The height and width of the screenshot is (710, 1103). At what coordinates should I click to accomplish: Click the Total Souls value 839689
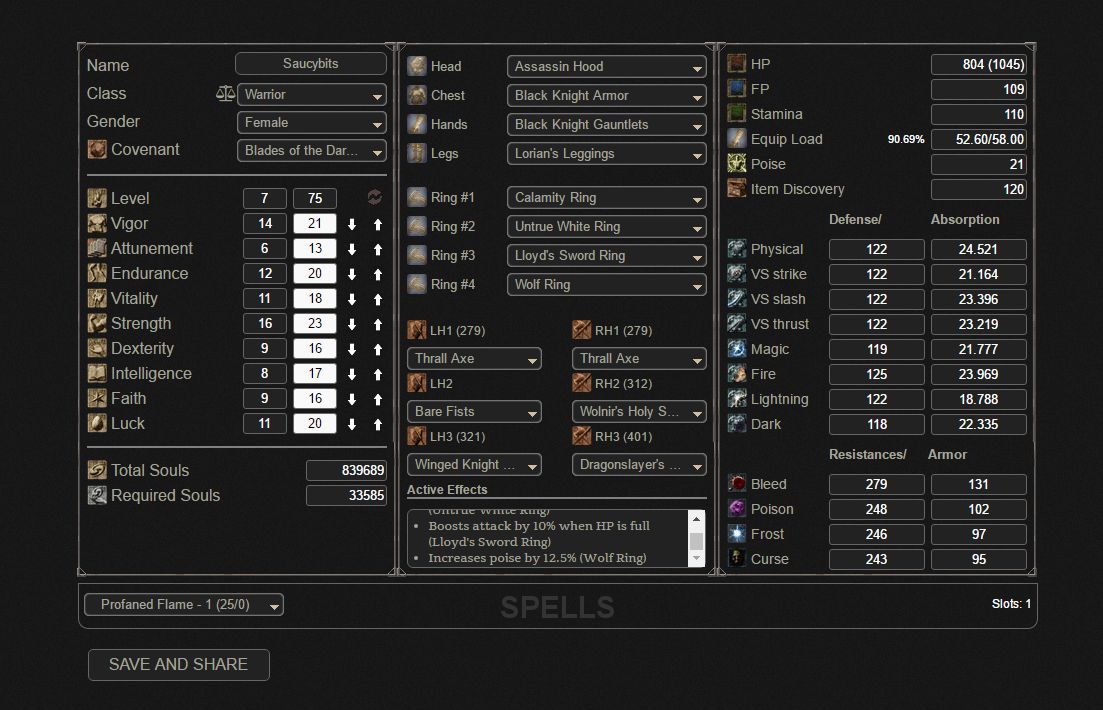pos(346,470)
